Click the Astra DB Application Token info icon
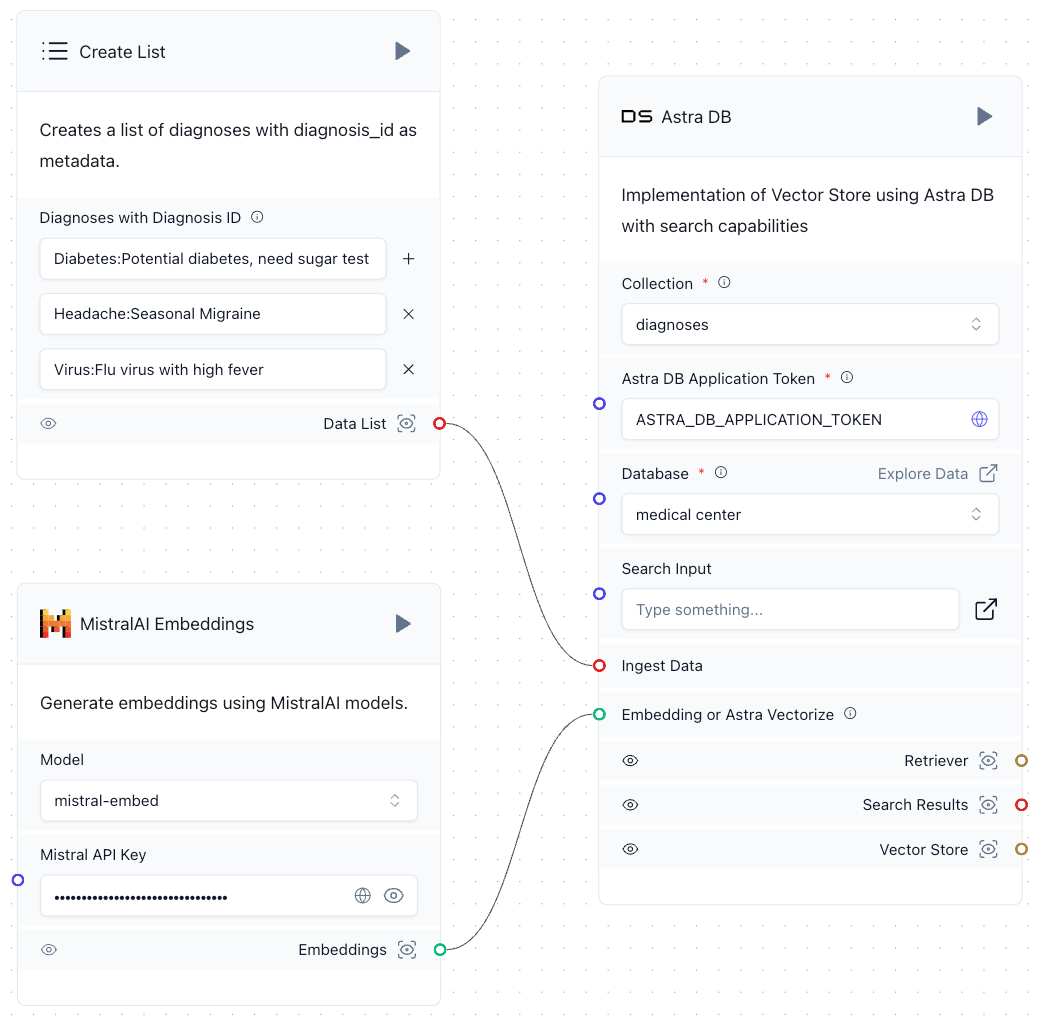The image size is (1043, 1019). click(x=847, y=378)
